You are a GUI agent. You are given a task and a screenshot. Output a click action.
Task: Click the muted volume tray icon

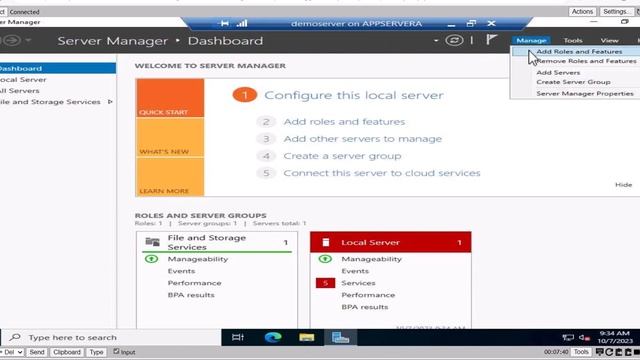tap(584, 338)
